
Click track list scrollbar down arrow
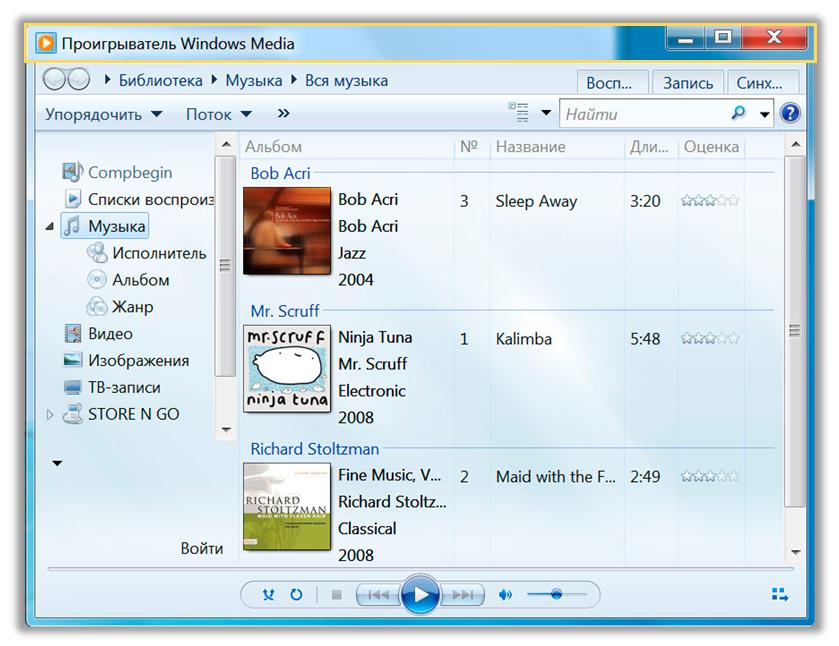pyautogui.click(x=796, y=552)
